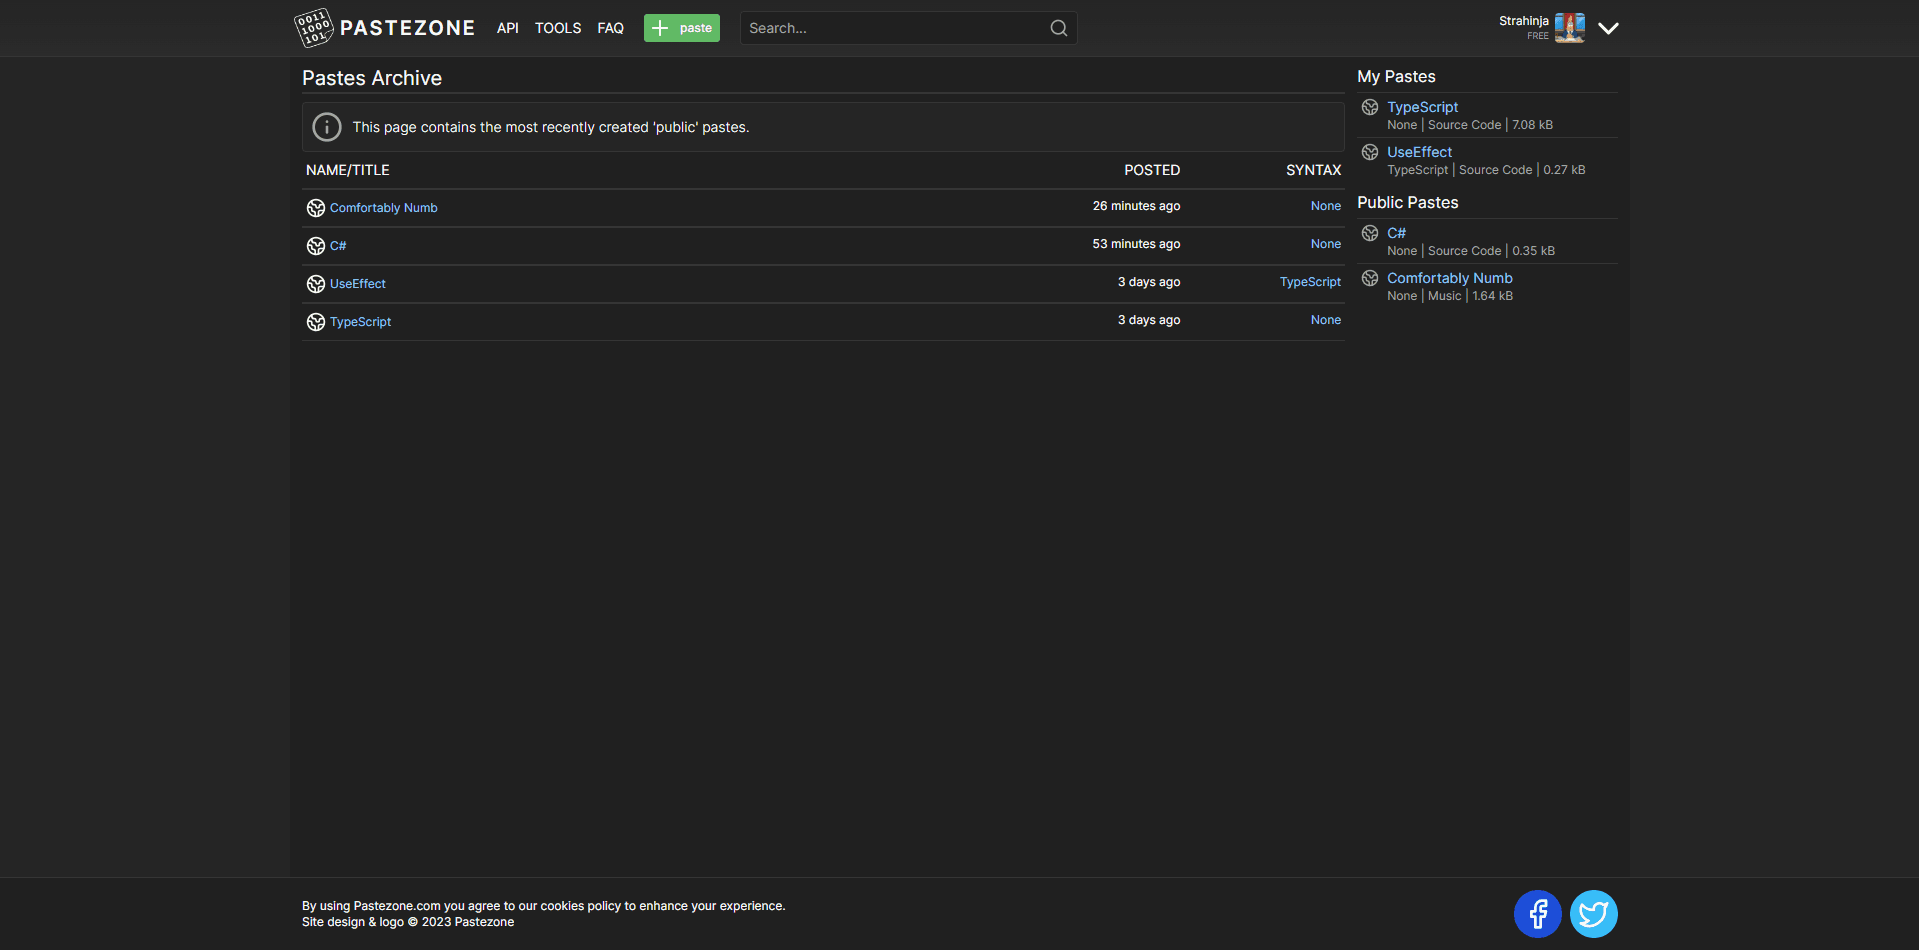Click the Pastes Archive page heading
The image size is (1919, 950).
pyautogui.click(x=372, y=78)
